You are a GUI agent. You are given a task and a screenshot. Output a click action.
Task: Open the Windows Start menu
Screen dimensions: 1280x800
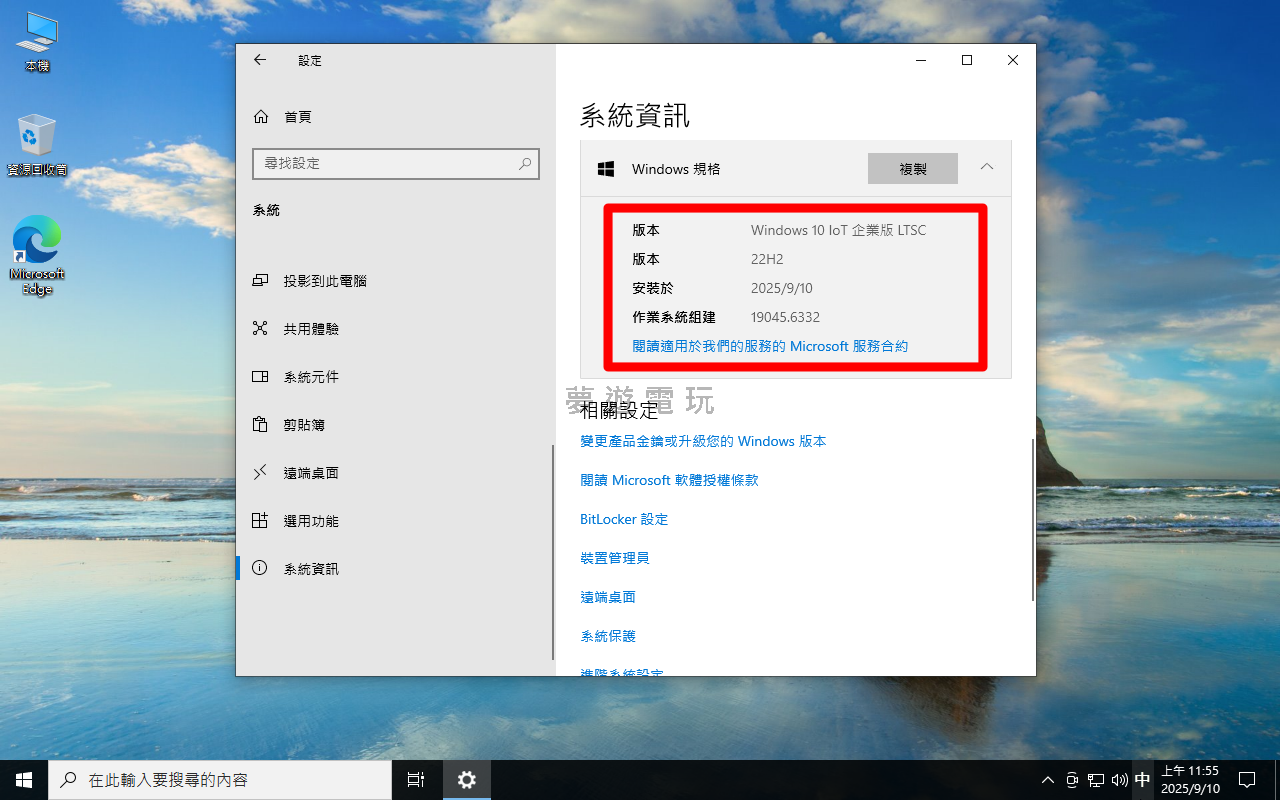click(23, 779)
